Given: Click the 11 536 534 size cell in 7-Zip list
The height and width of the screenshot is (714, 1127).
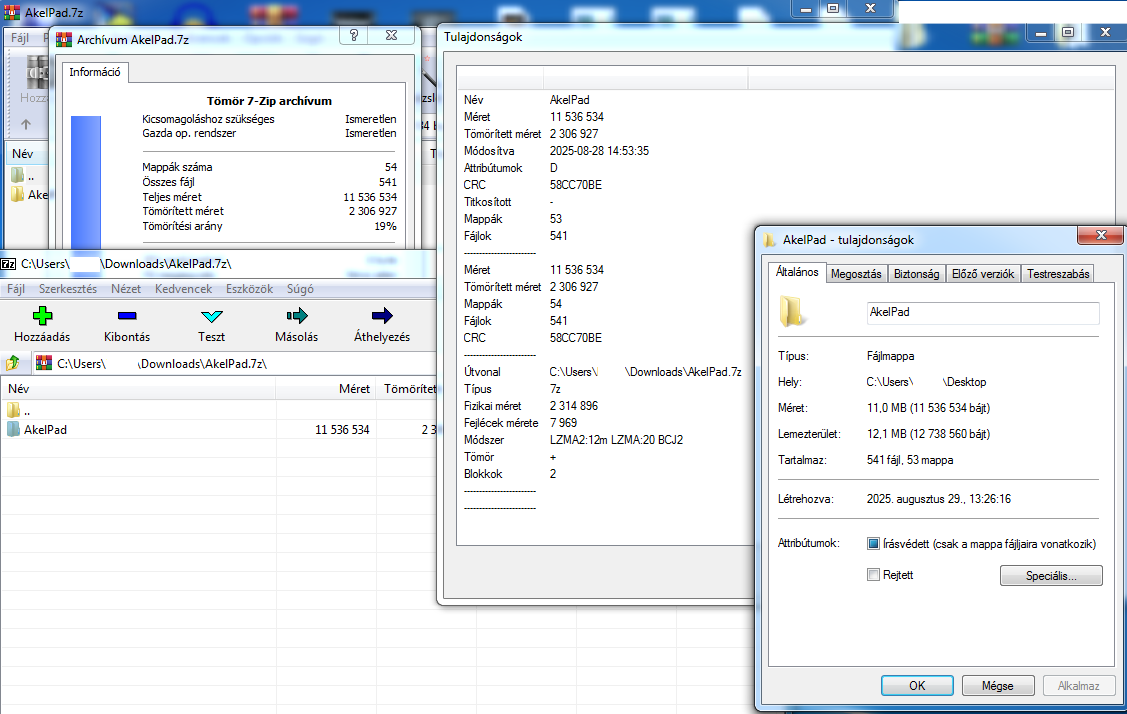Looking at the screenshot, I should tap(342, 429).
